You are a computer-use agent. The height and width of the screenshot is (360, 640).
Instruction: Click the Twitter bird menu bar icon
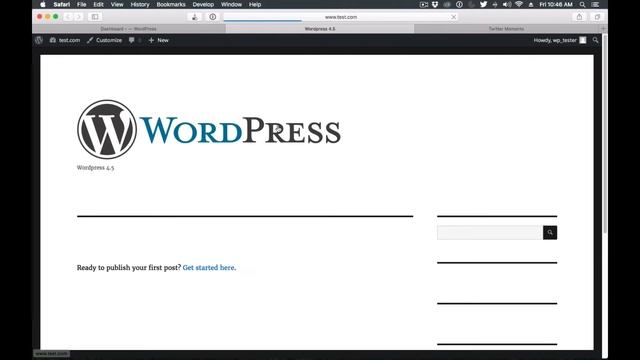pos(483,4)
